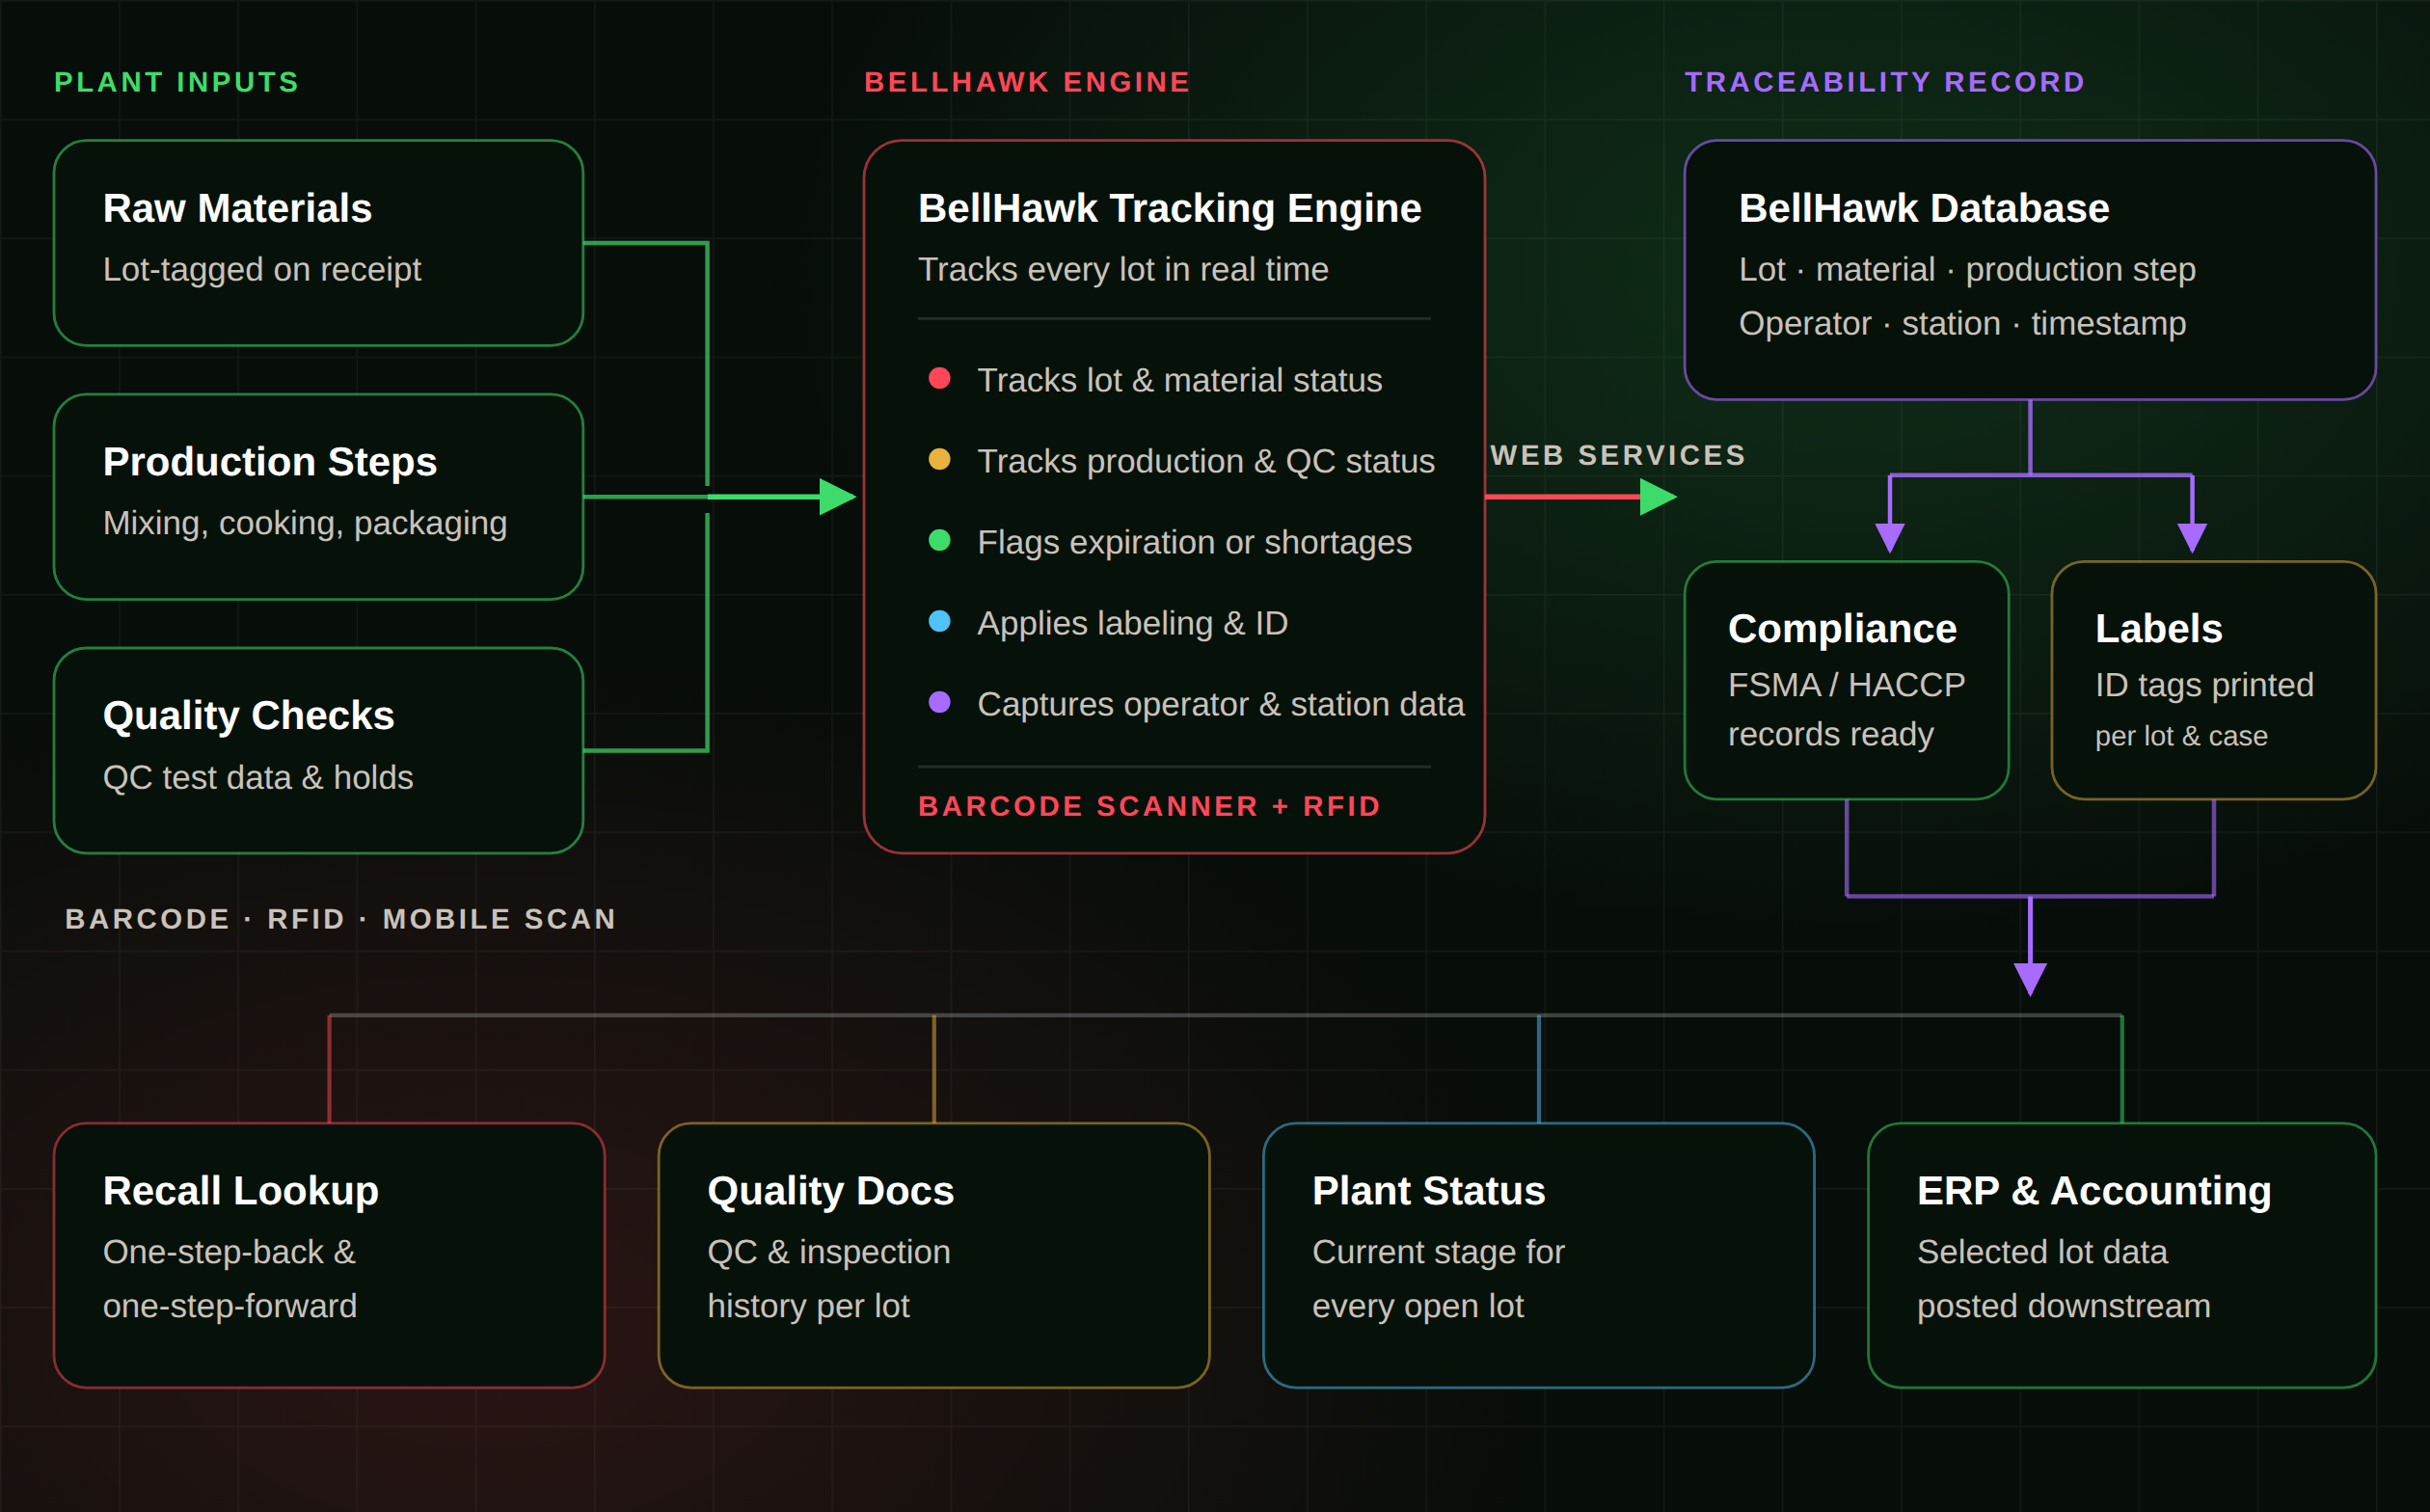The image size is (2430, 1512).
Task: Click the BELLHAWK ENGINE heading
Action: pos(1027,82)
